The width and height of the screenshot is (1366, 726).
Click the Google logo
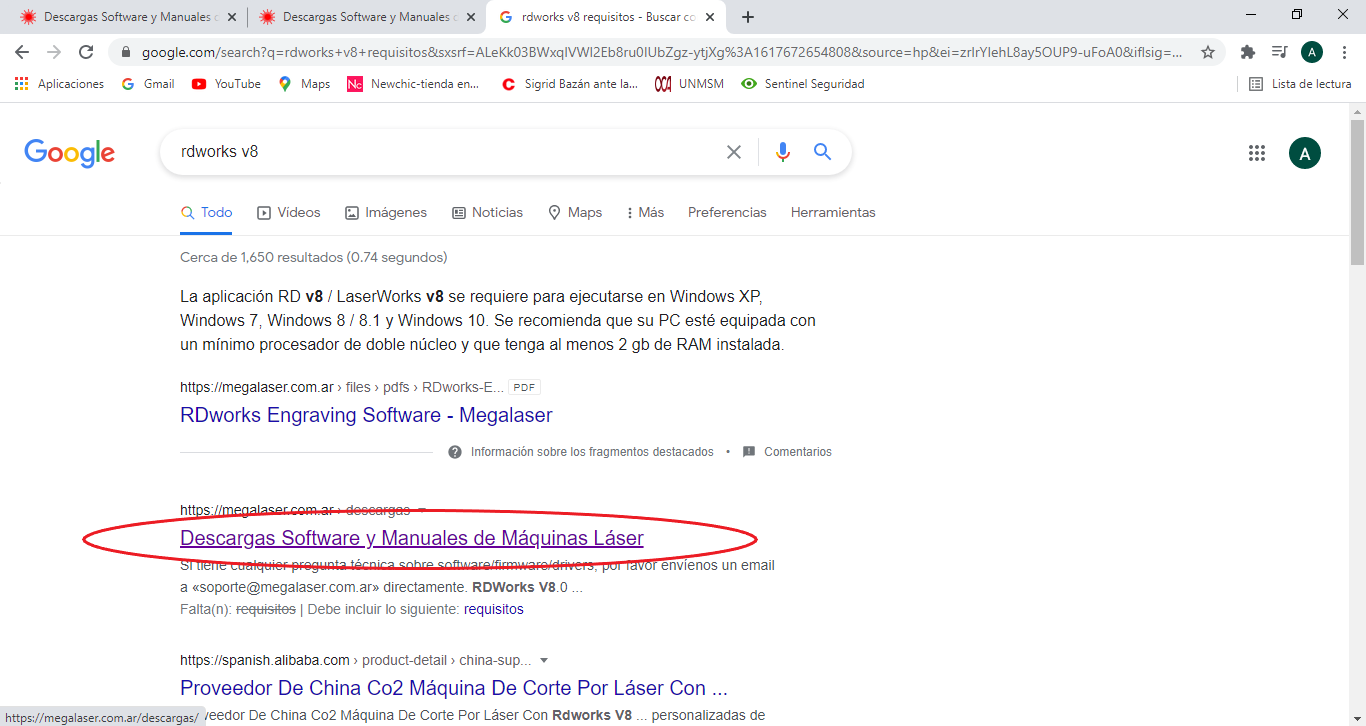(70, 153)
